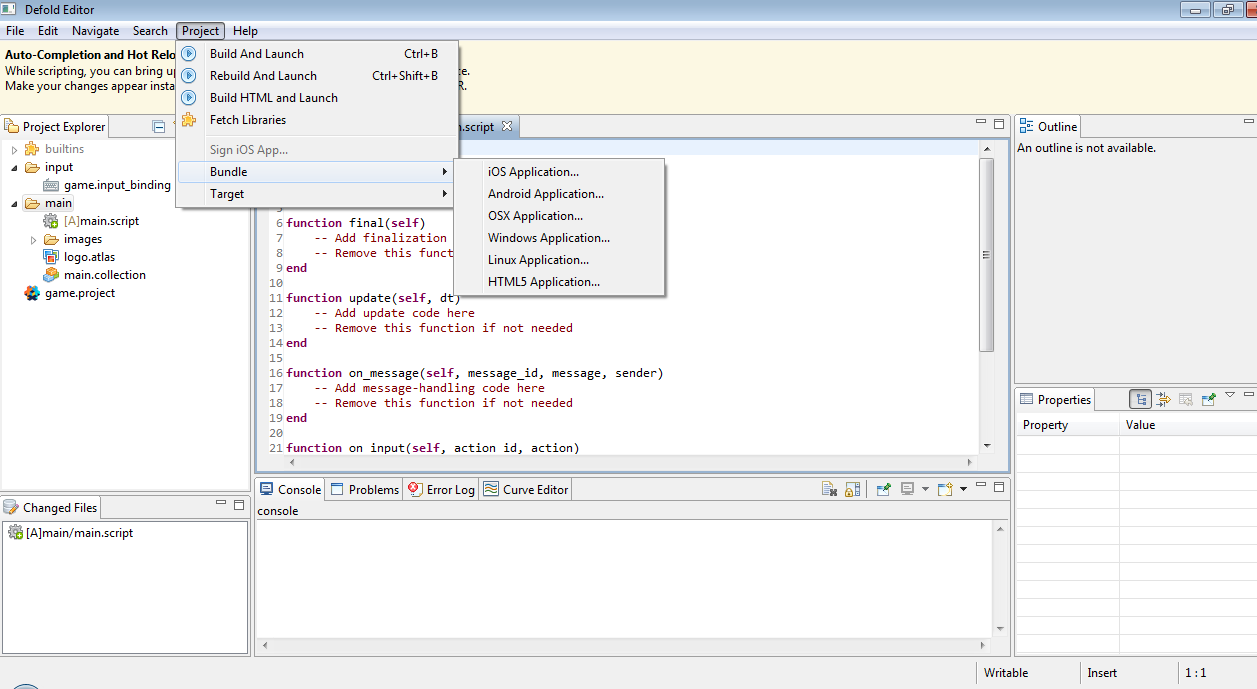Click the greyed Restore Default Value icon
This screenshot has height=689, width=1257.
tap(1186, 399)
